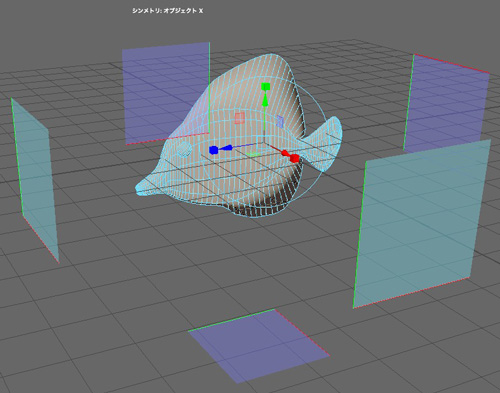Click the manipulator center origin point

(263, 143)
